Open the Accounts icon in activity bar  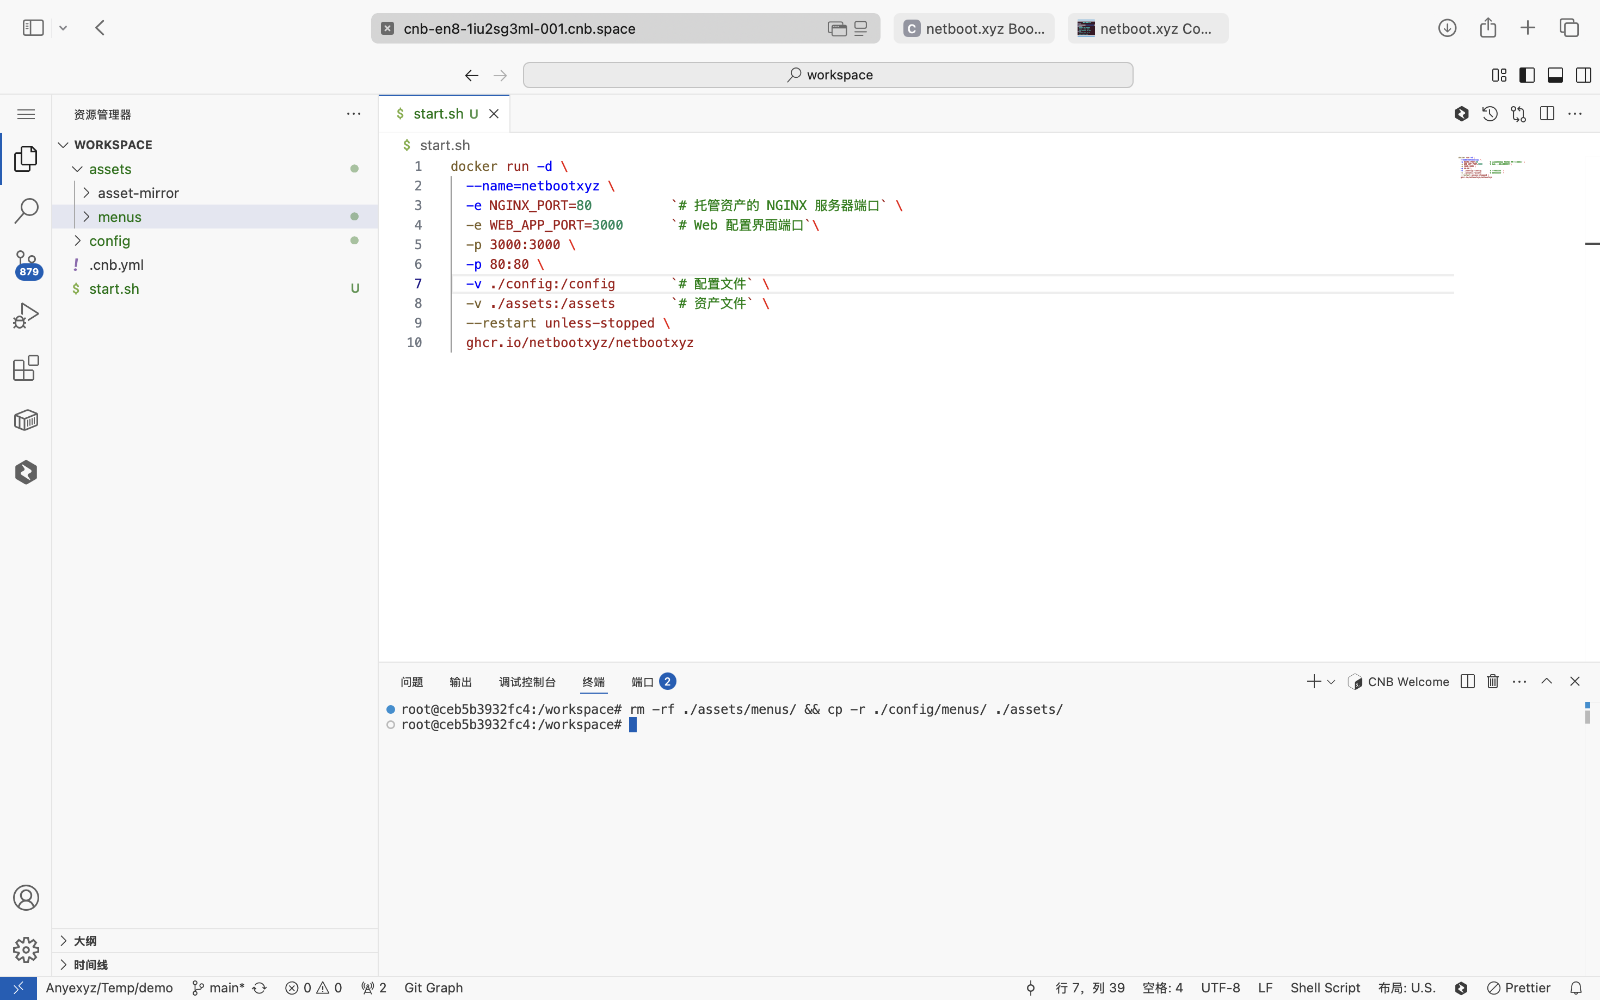click(x=26, y=898)
